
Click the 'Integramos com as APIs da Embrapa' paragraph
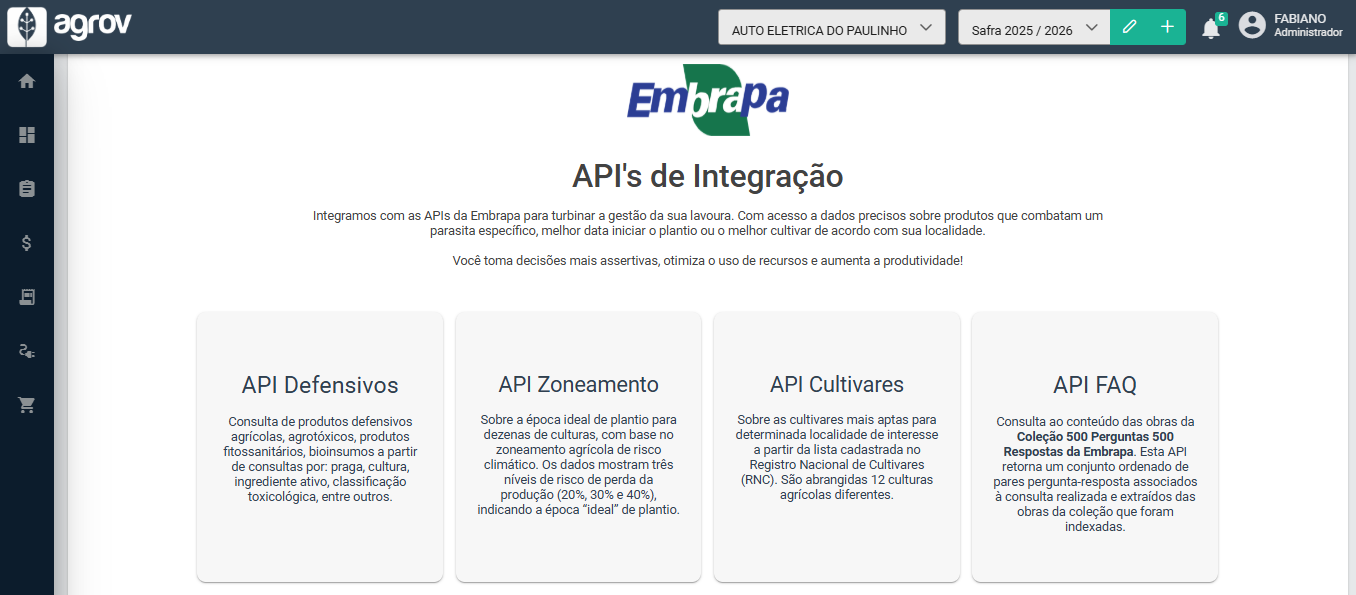(708, 223)
